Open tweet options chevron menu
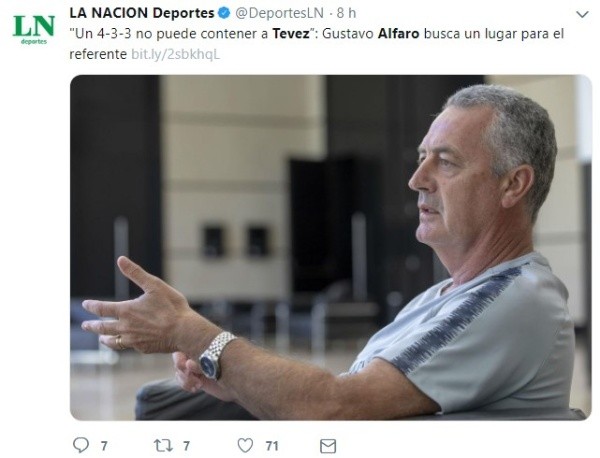 tap(582, 15)
